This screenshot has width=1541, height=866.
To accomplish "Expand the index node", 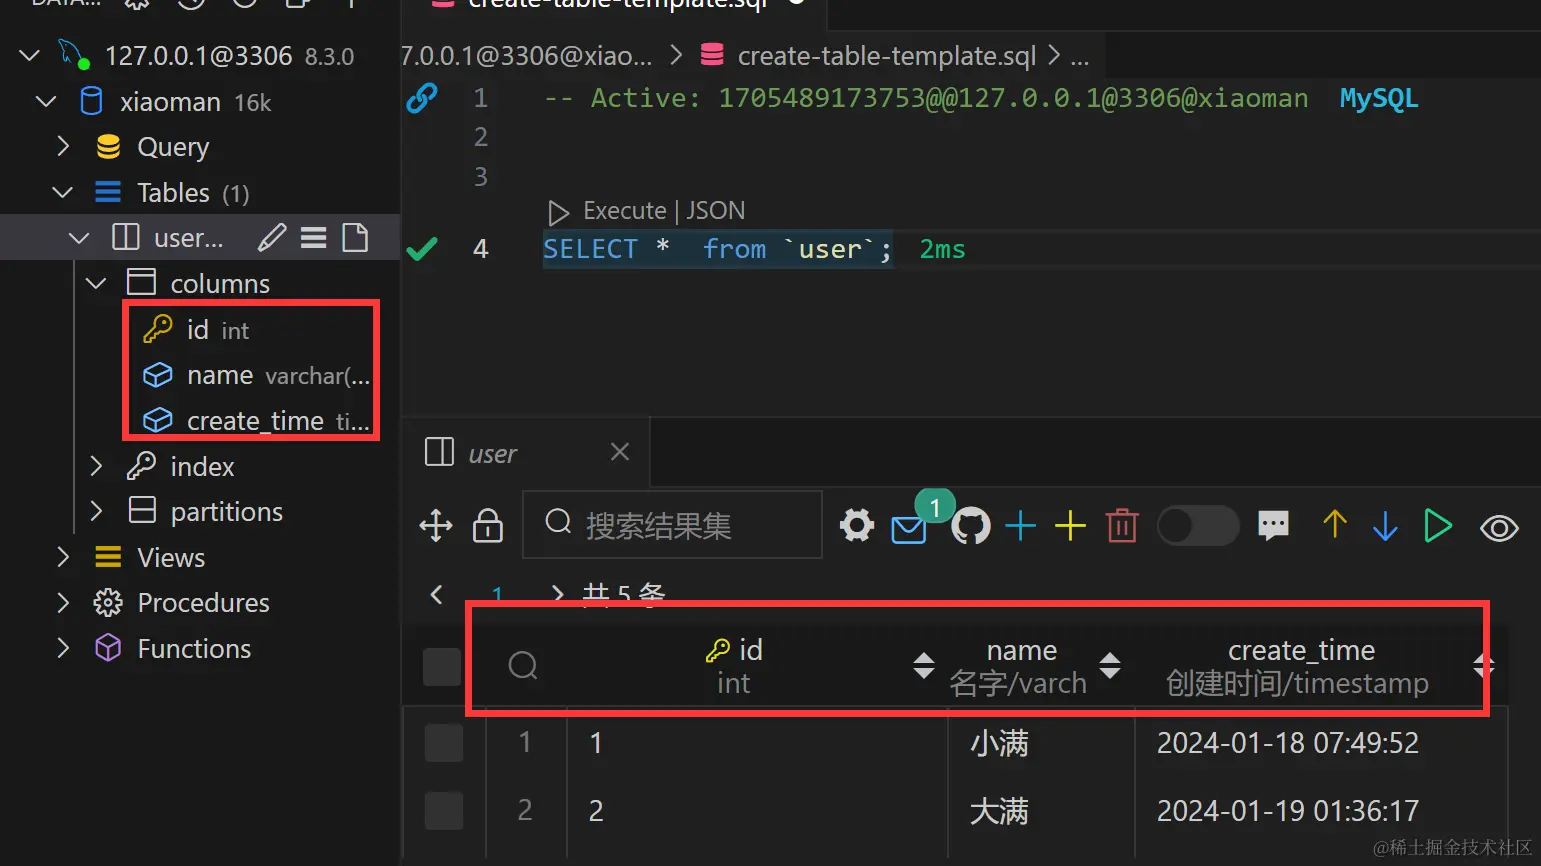I will pyautogui.click(x=96, y=466).
